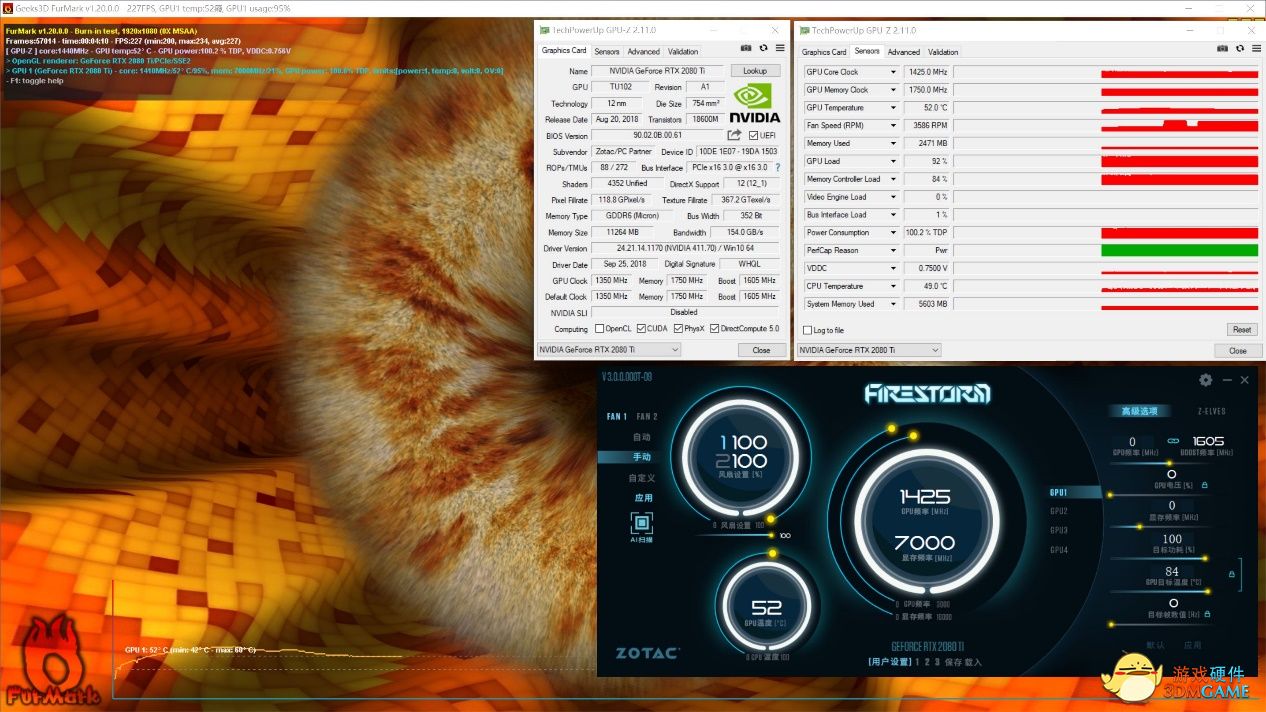Open the Fan Speed (RPM) sensor dropdown

point(893,126)
